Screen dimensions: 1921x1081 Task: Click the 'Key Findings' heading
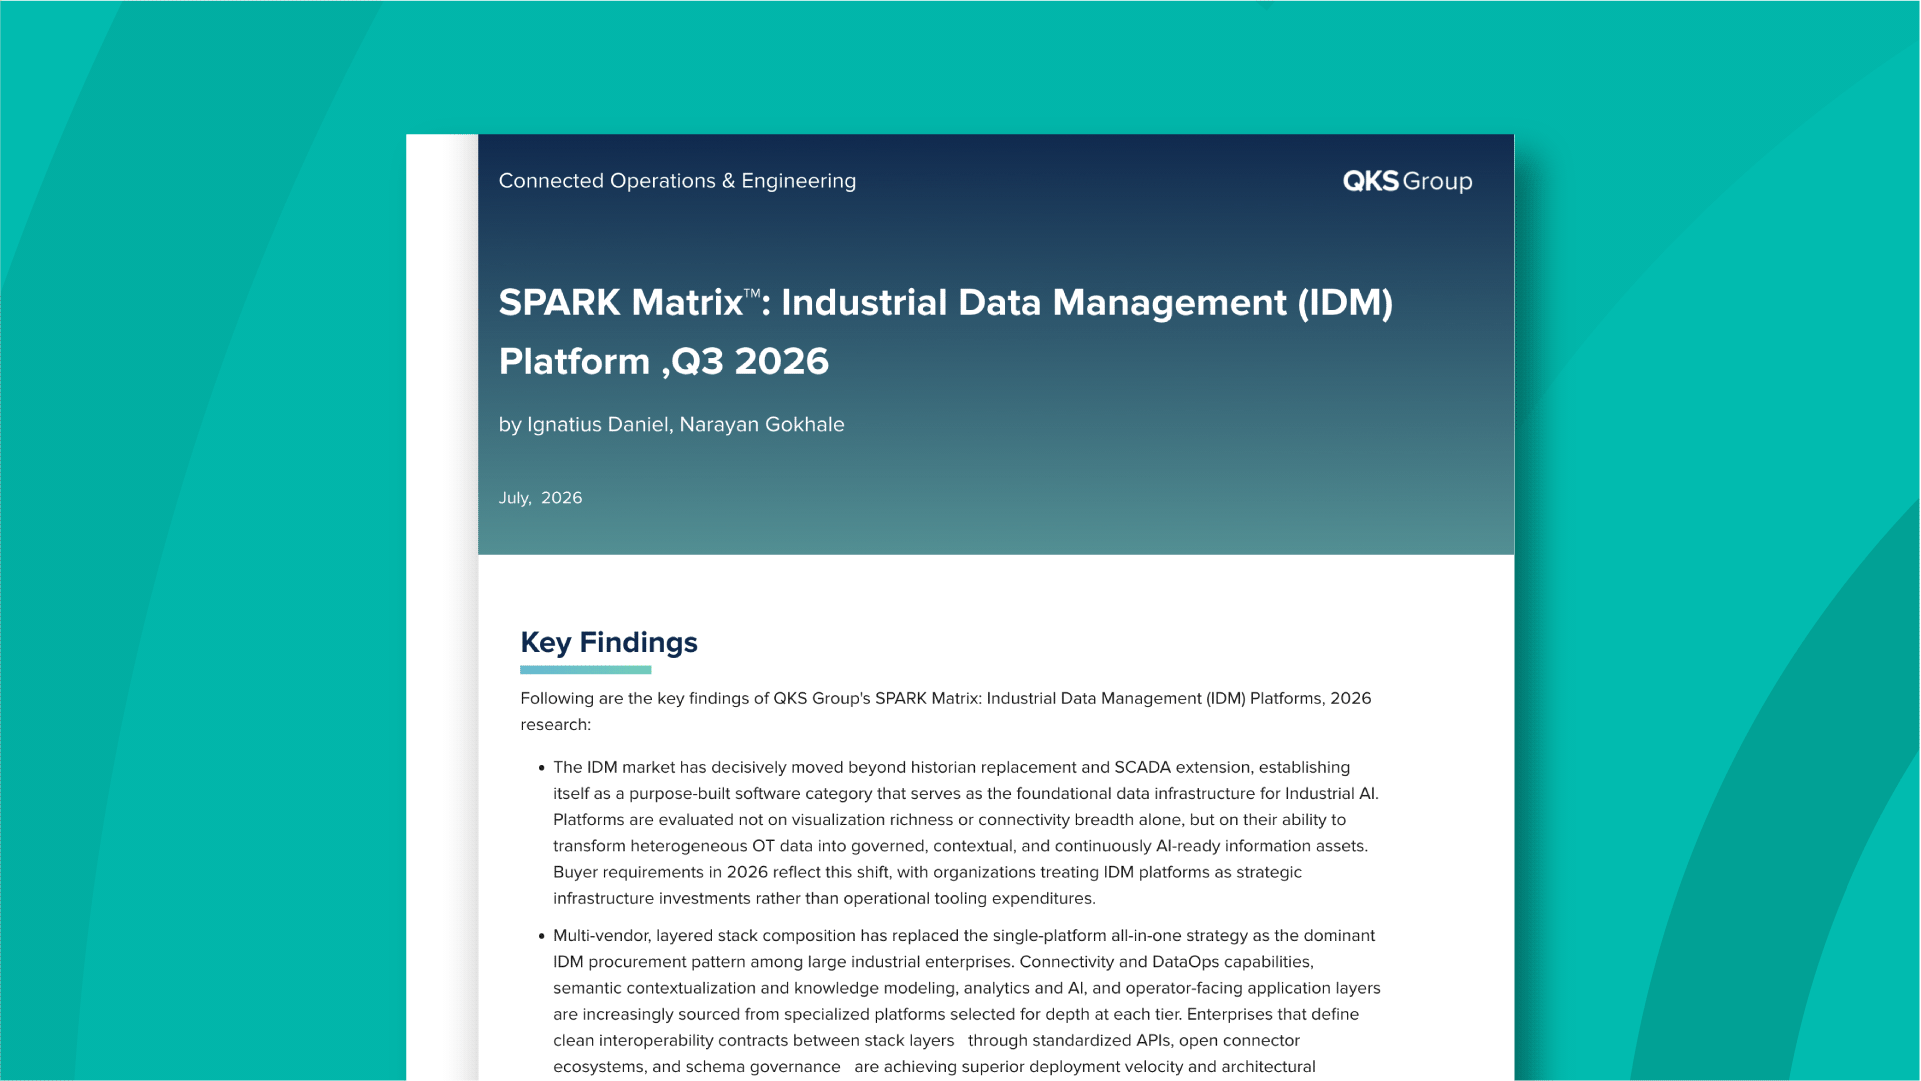point(609,642)
